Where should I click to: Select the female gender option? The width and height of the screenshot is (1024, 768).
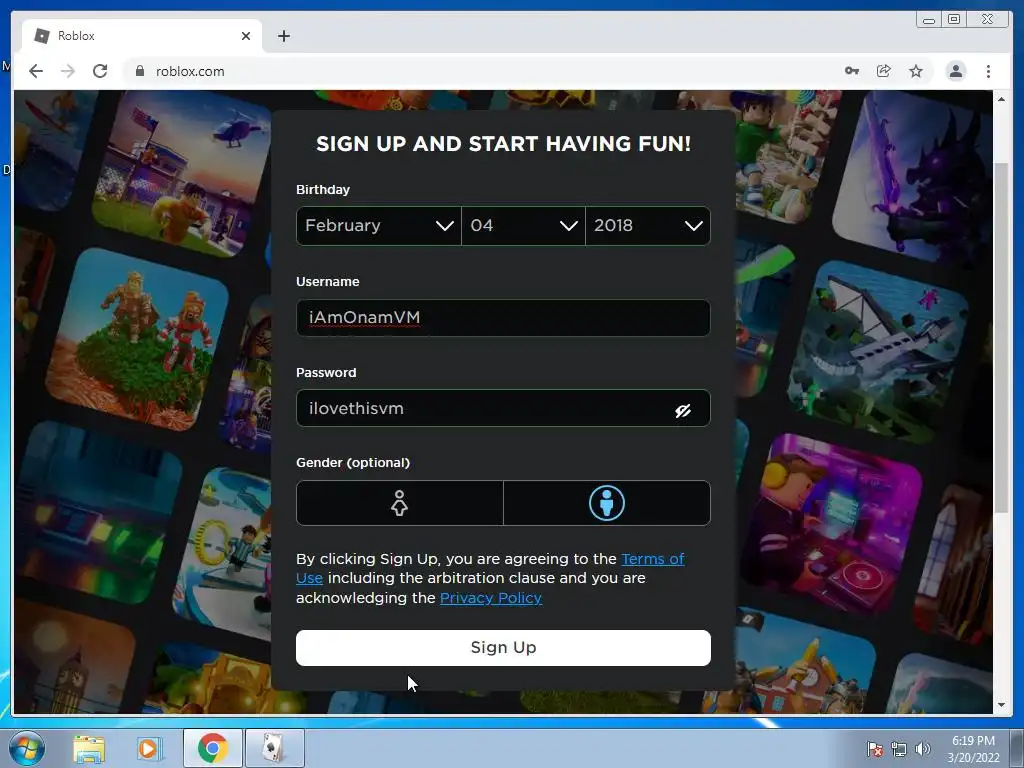(x=400, y=503)
